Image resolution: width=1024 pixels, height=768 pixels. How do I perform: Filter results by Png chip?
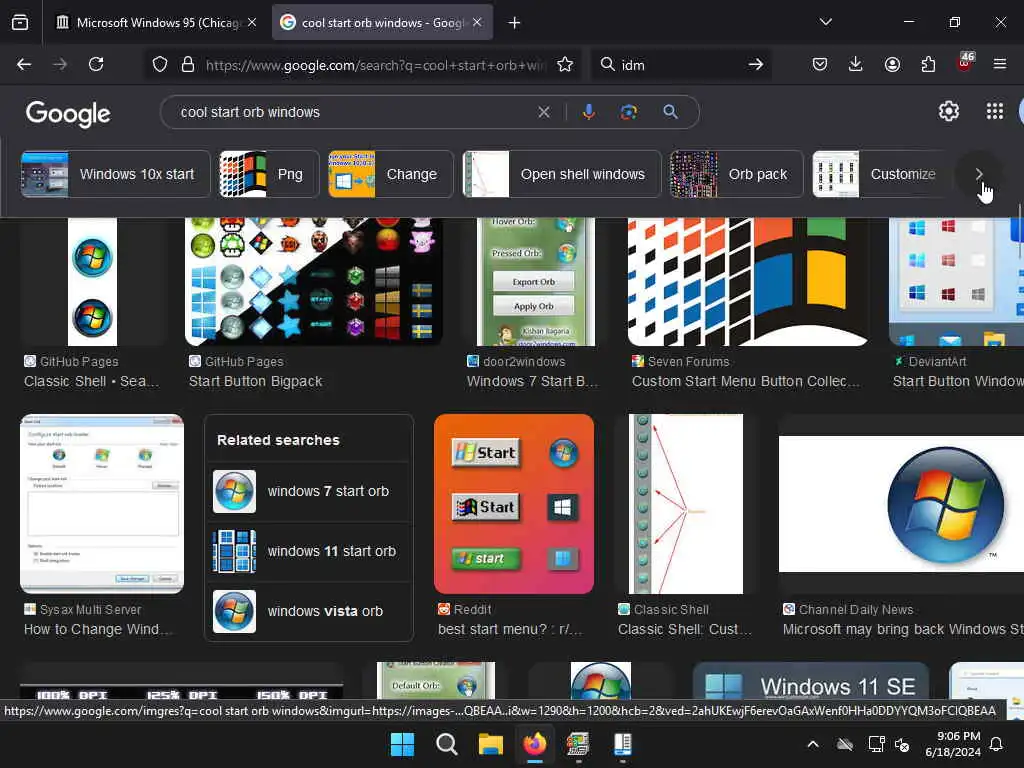(269, 174)
